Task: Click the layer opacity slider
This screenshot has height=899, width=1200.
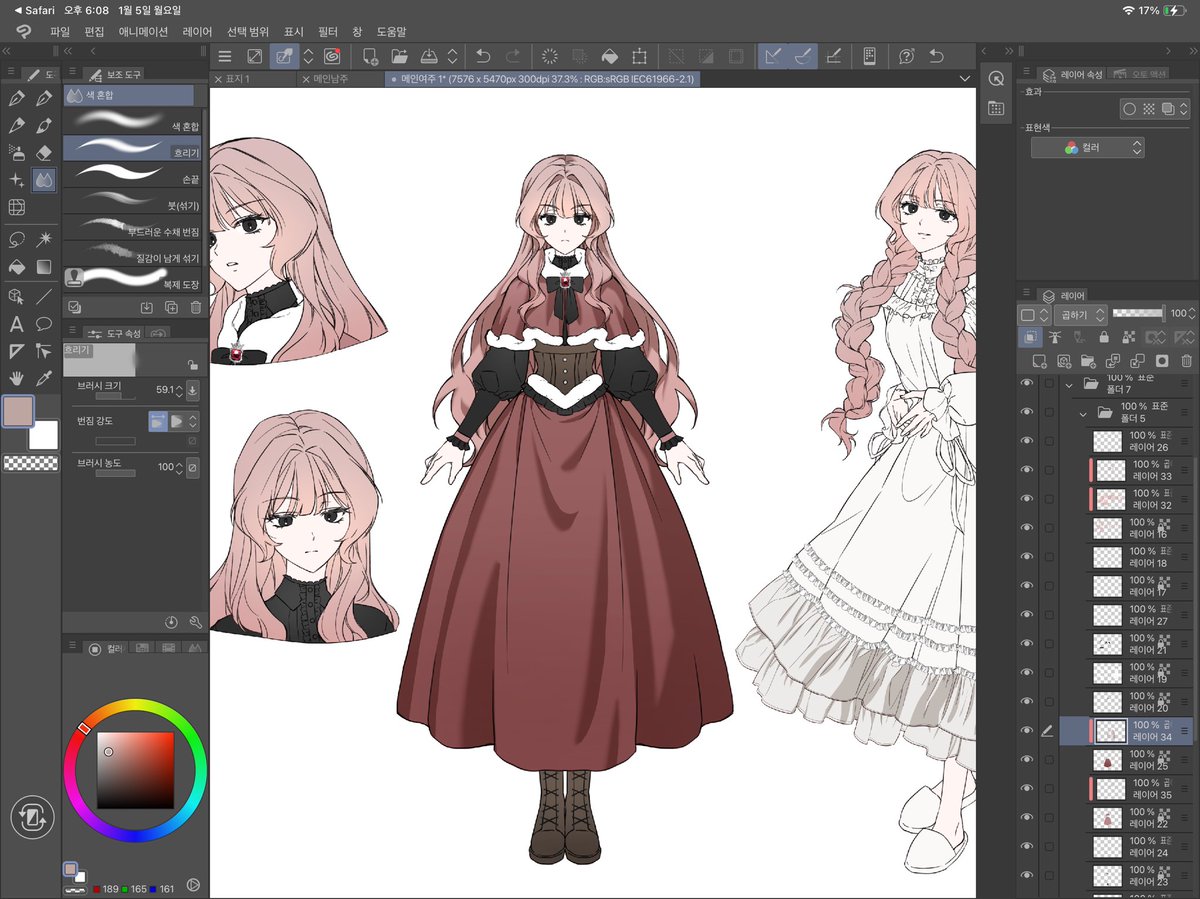Action: [x=1139, y=314]
